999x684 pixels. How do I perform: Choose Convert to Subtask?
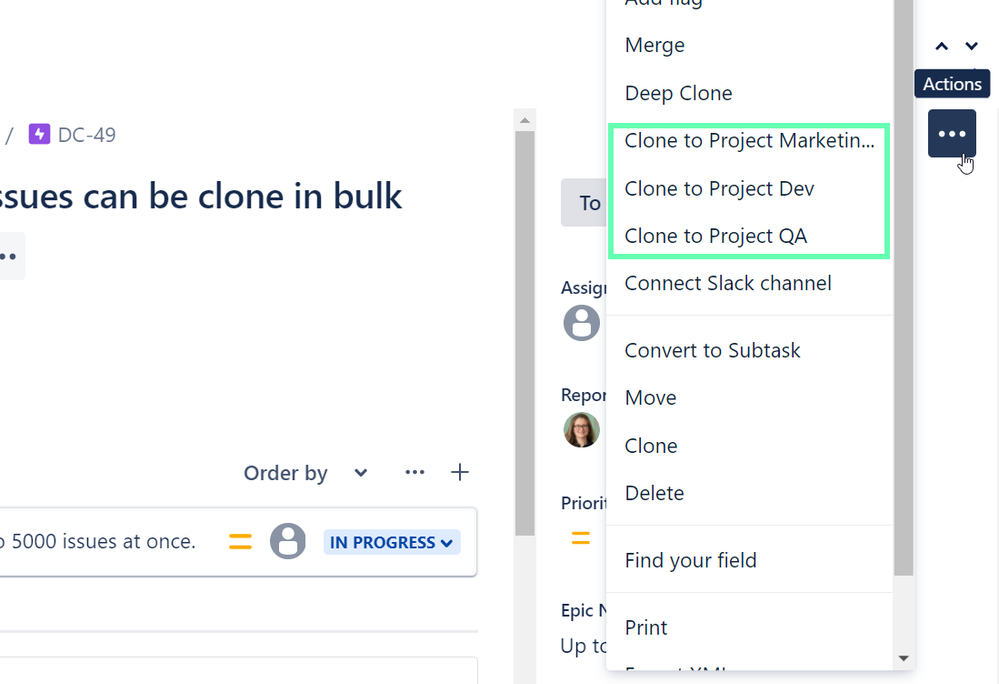712,350
